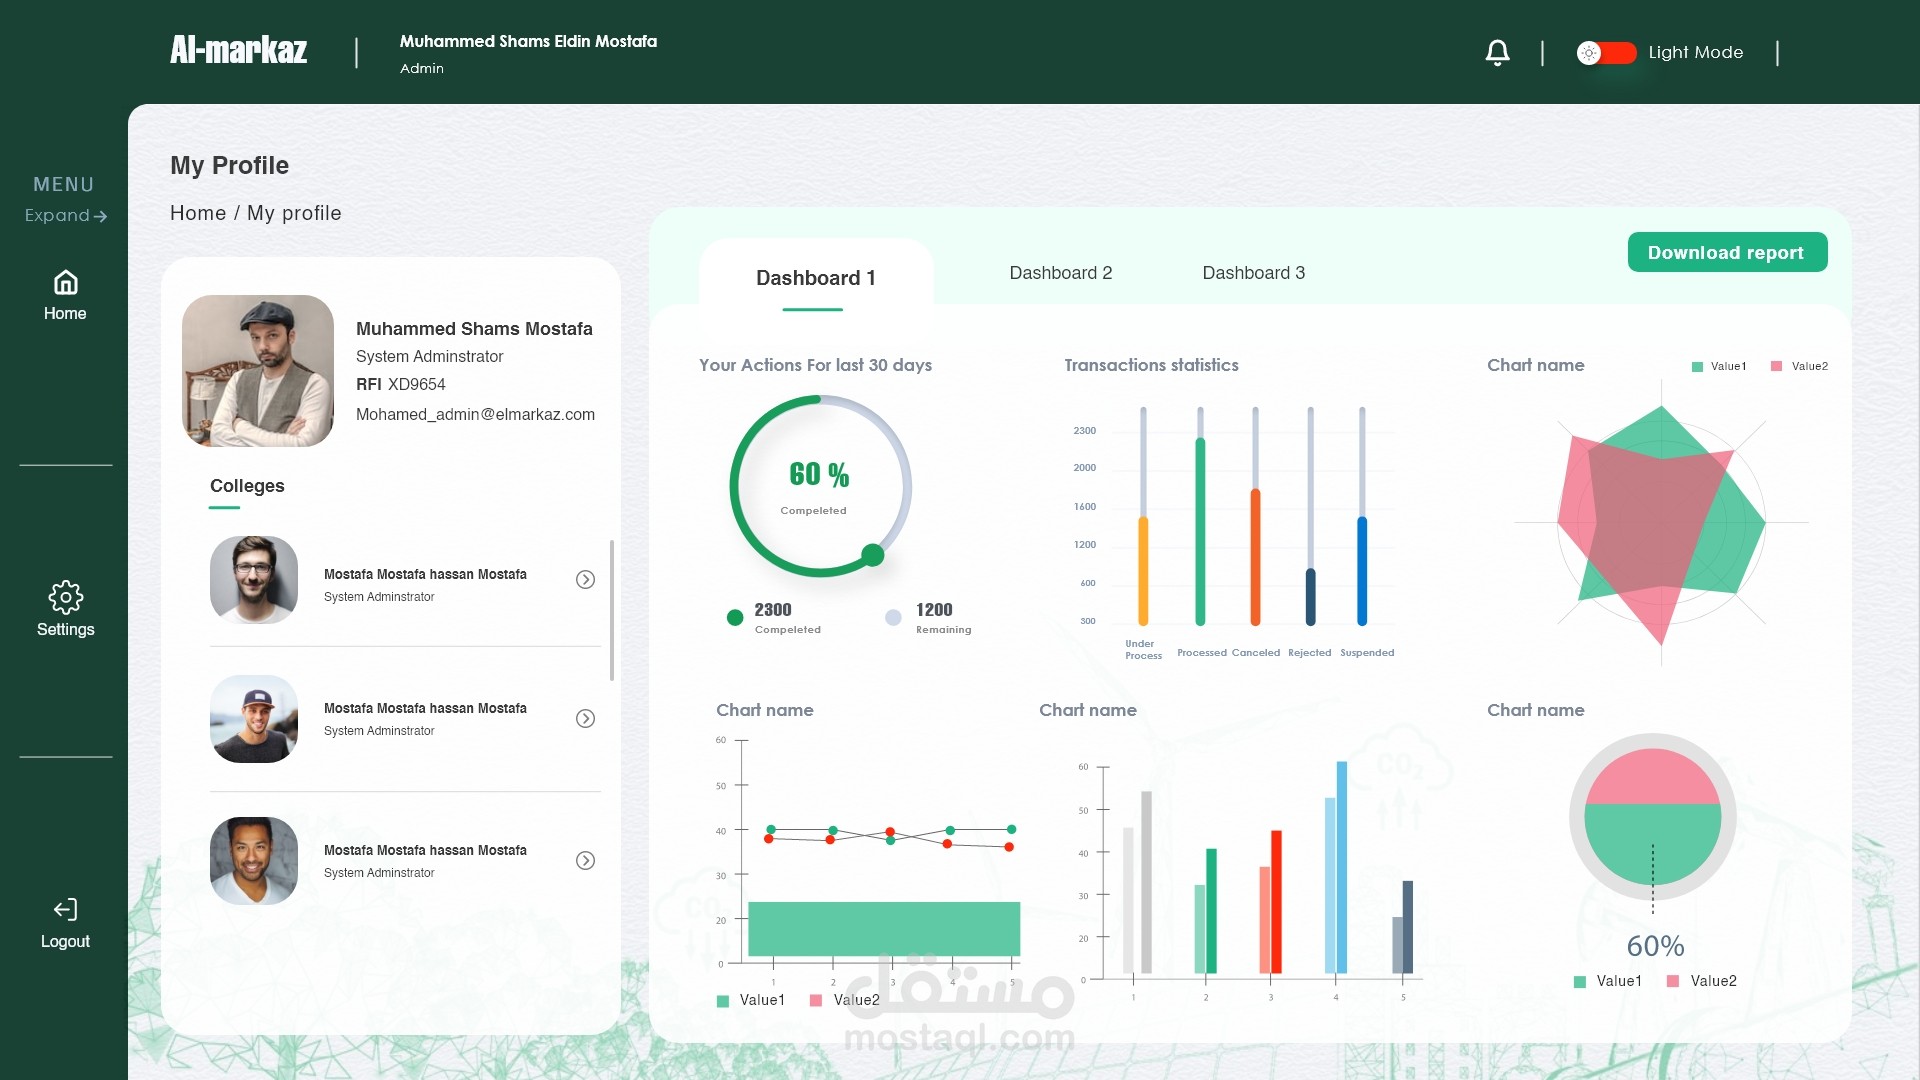The image size is (1920, 1080).
Task: Open Home from sidebar icon
Action: tap(65, 283)
